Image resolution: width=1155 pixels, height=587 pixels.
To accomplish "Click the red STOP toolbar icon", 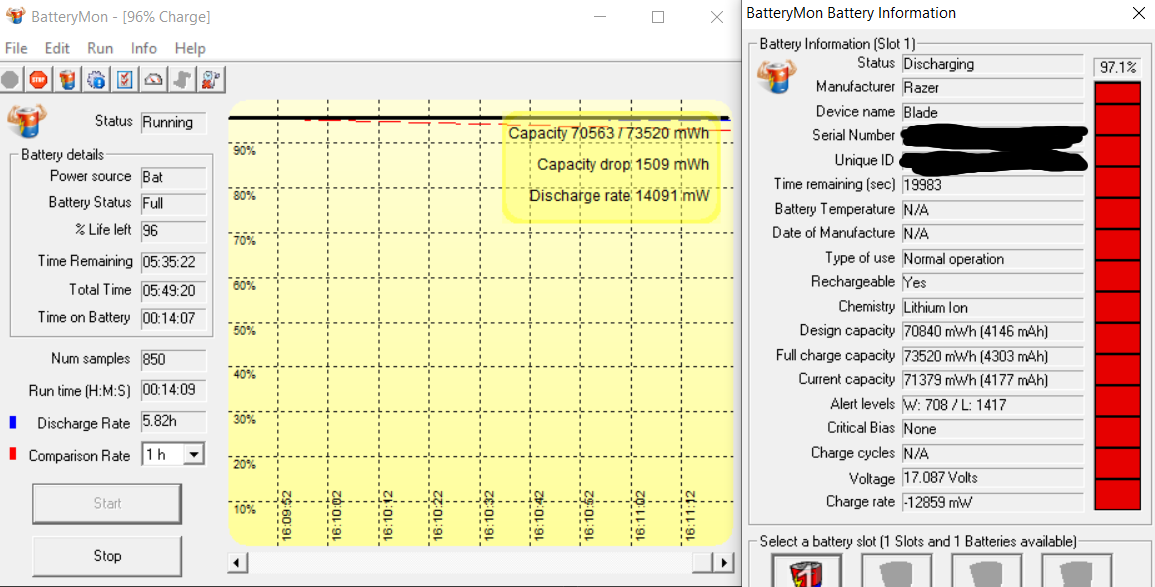I will 38,79.
